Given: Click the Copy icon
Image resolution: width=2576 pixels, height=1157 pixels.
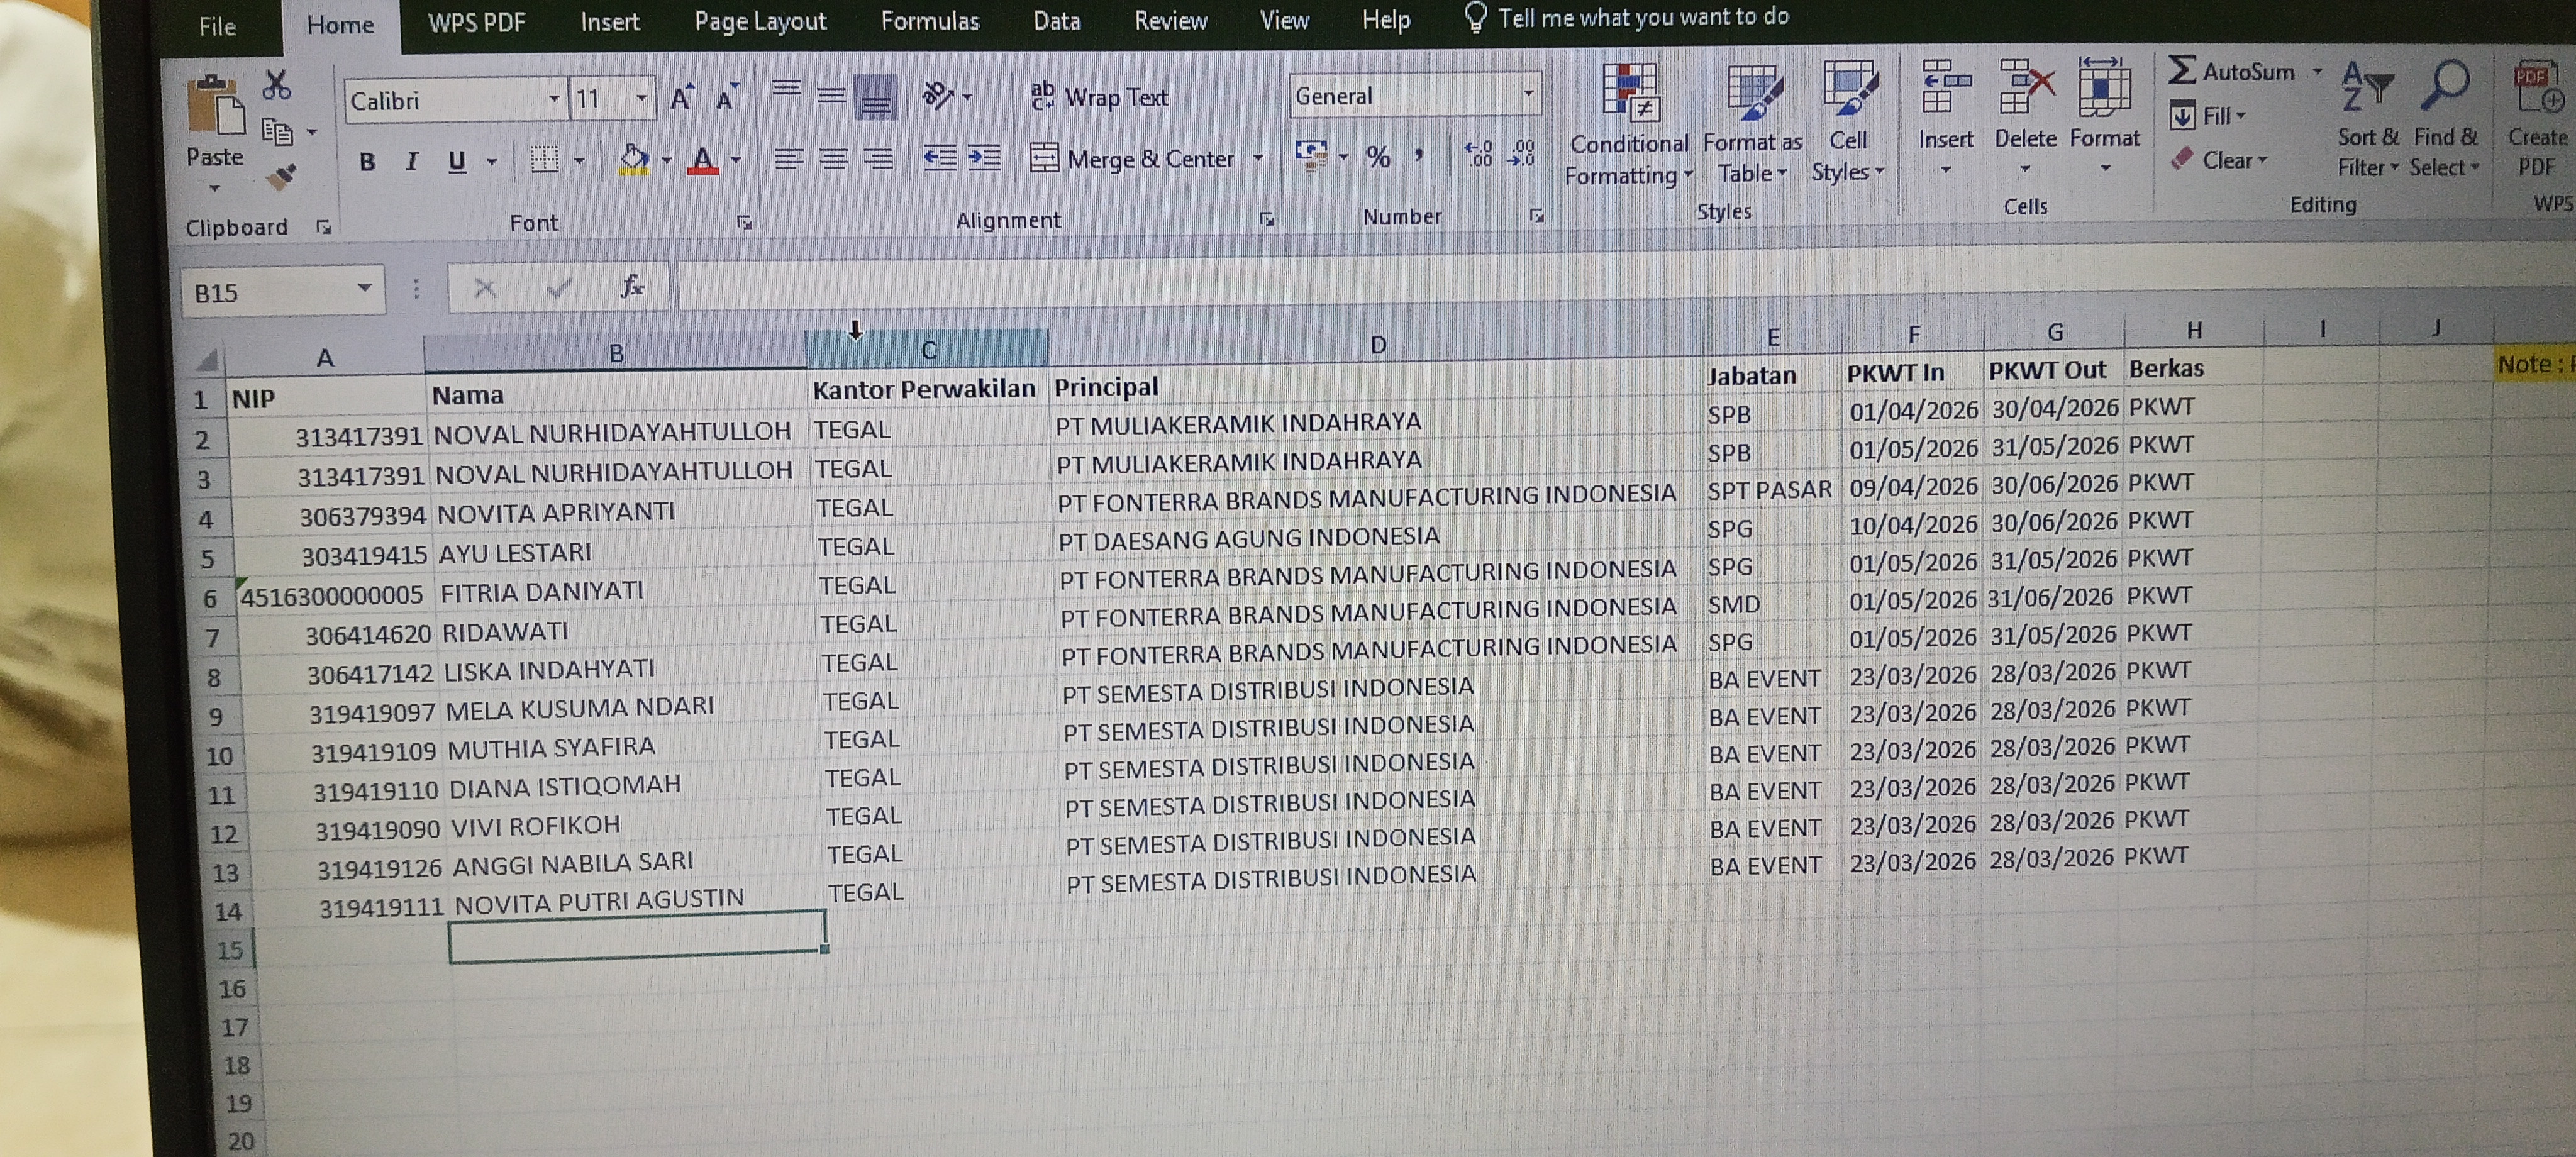Looking at the screenshot, I should [x=277, y=131].
